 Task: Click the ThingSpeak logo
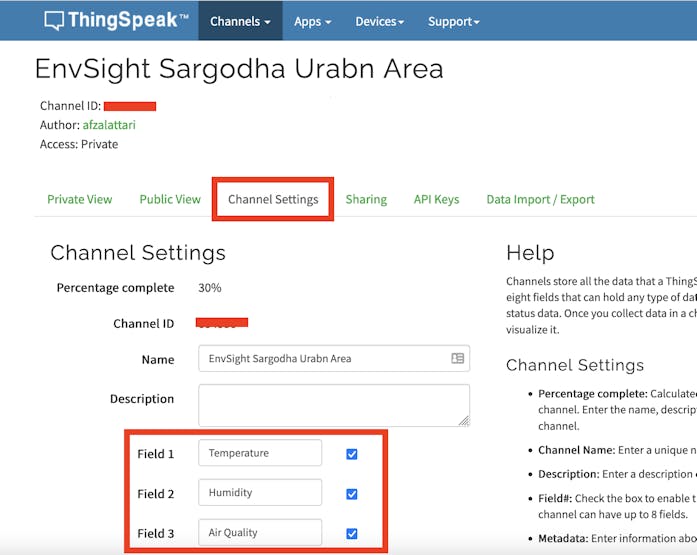(116, 20)
